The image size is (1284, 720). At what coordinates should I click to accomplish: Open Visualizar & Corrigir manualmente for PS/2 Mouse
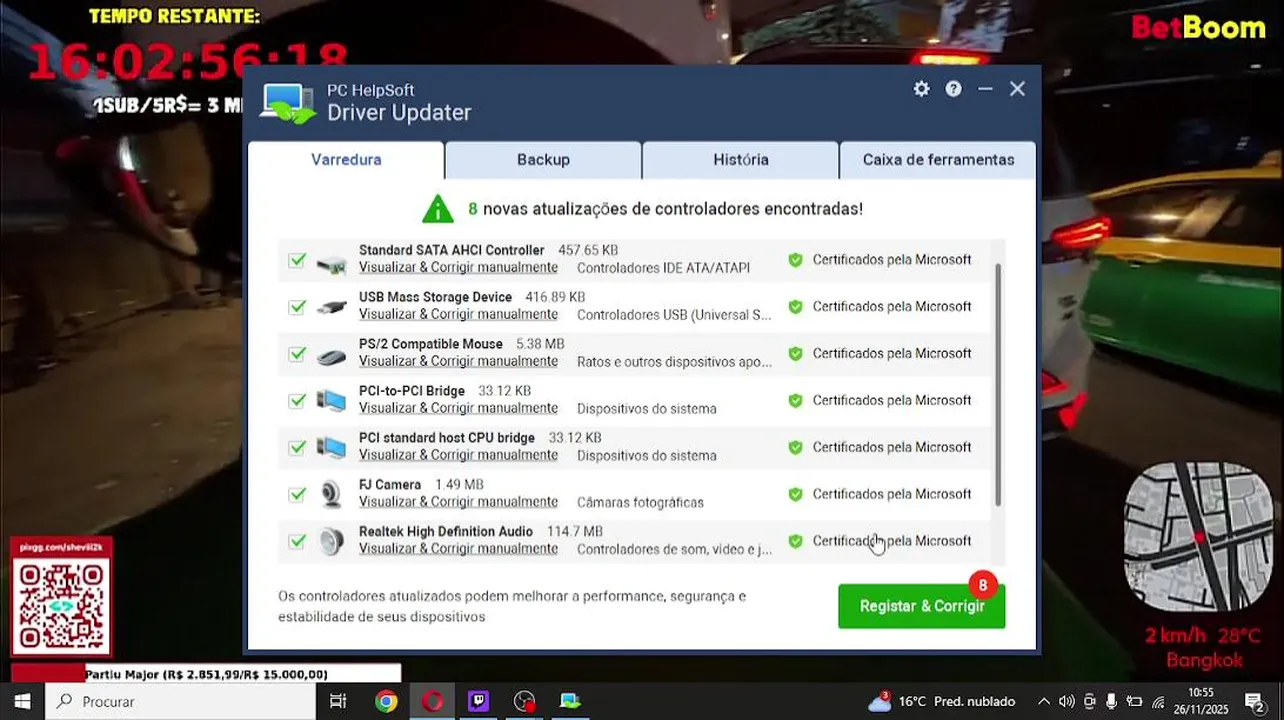(x=458, y=362)
